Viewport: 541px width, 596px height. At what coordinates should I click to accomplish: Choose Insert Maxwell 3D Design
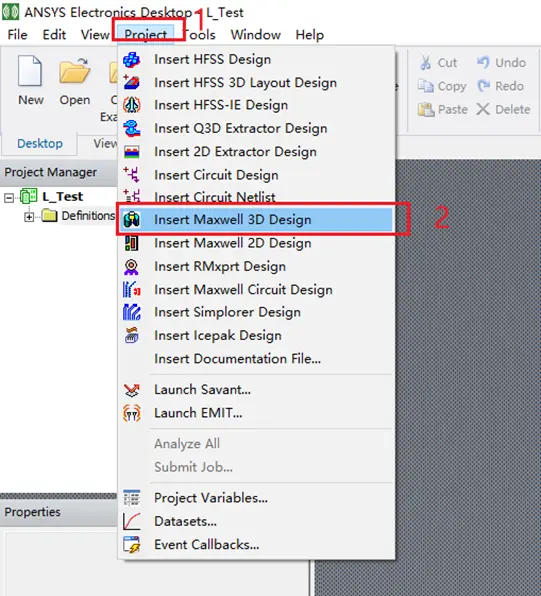[255, 220]
